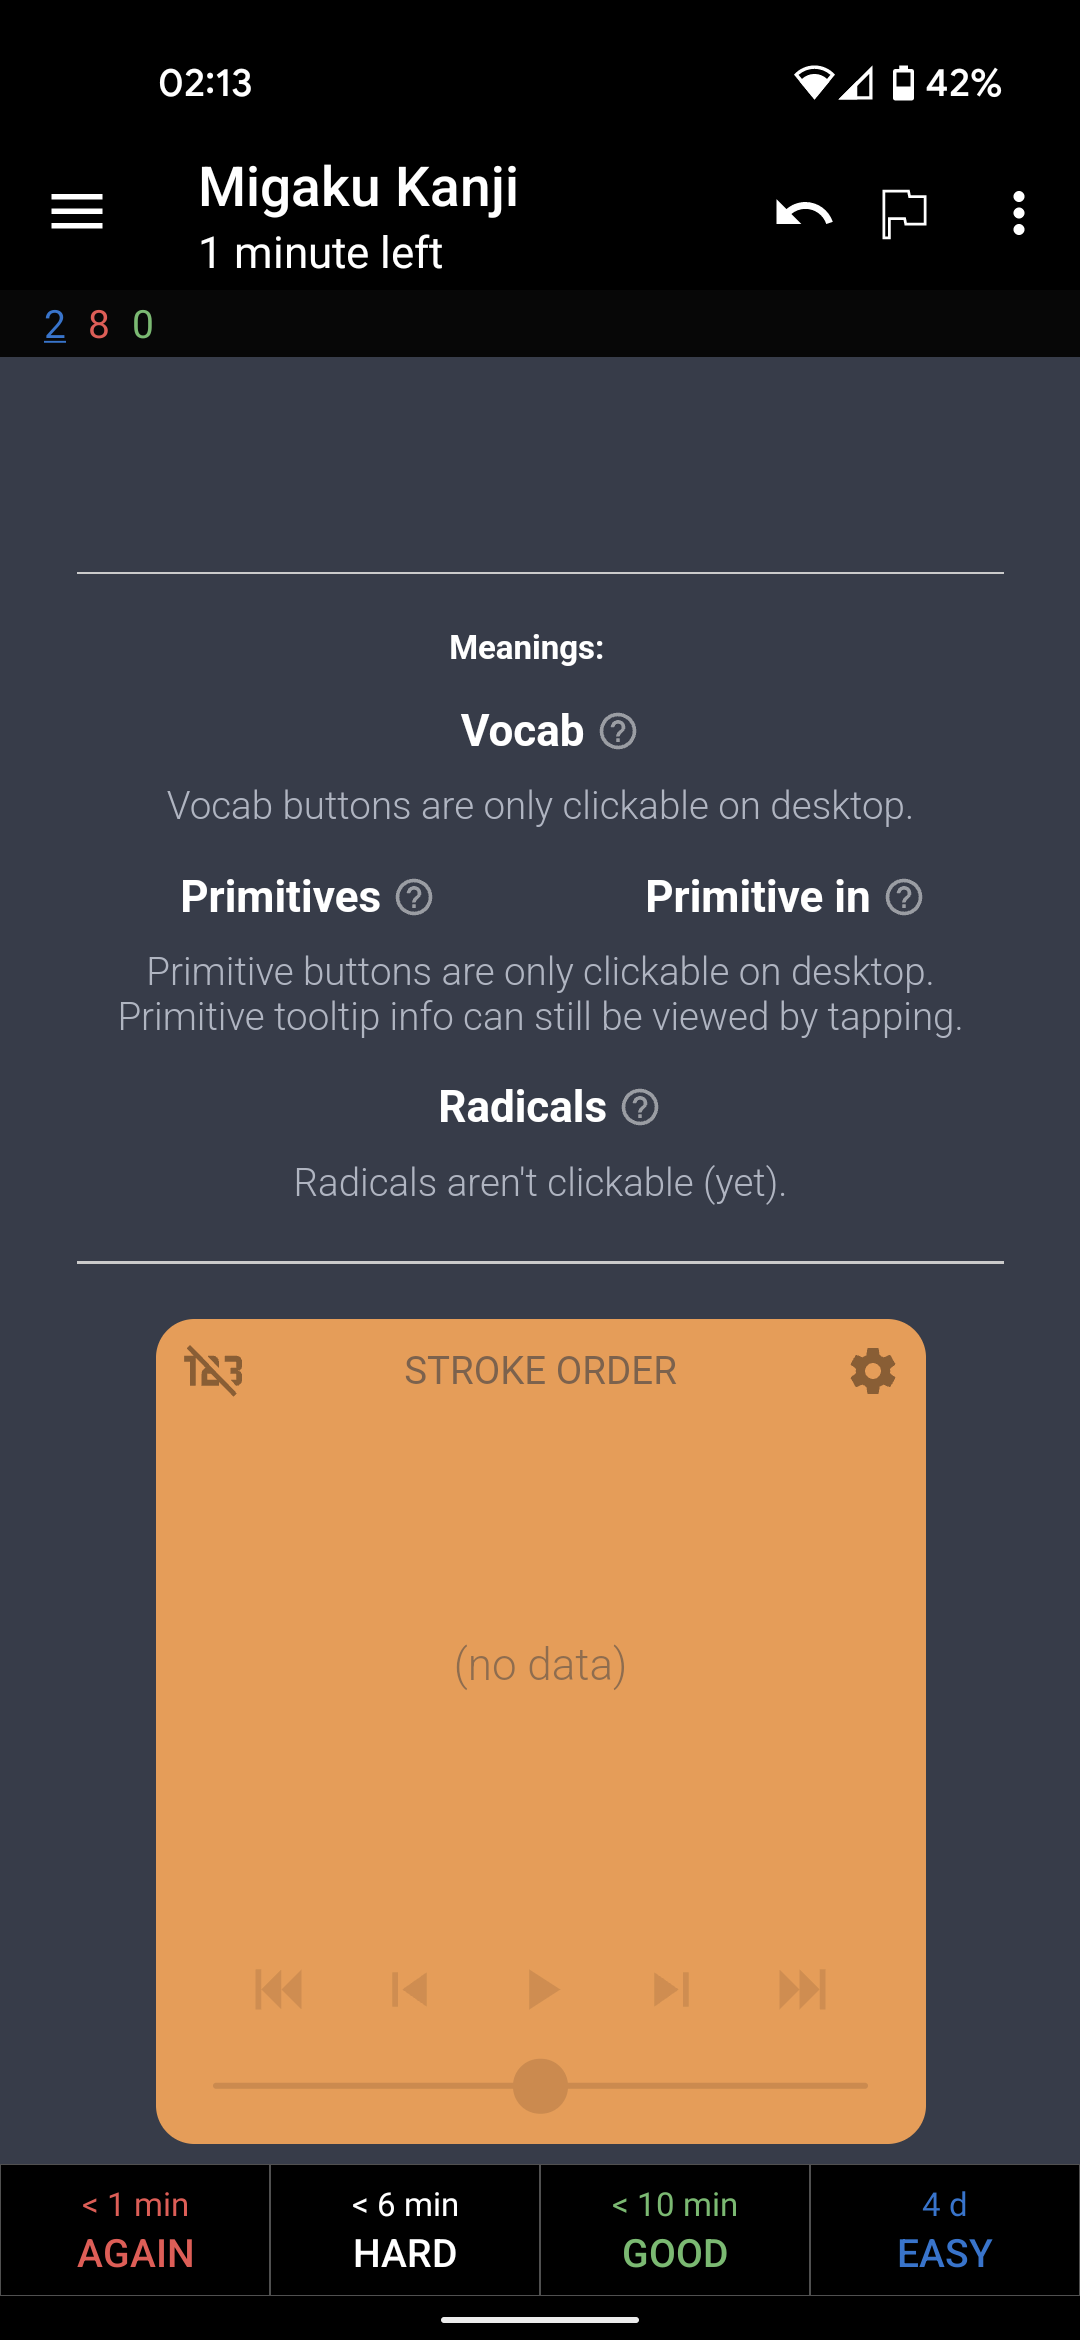
Task: View the Radicals help tooltip
Action: pos(640,1108)
